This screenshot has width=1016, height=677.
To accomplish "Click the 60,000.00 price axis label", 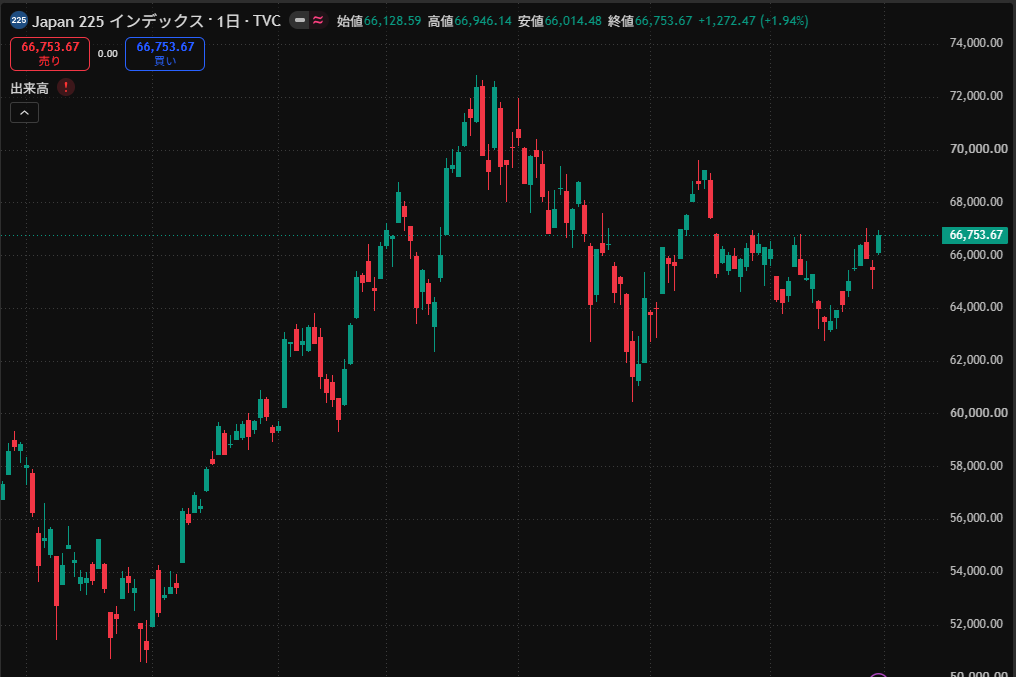I will point(978,413).
